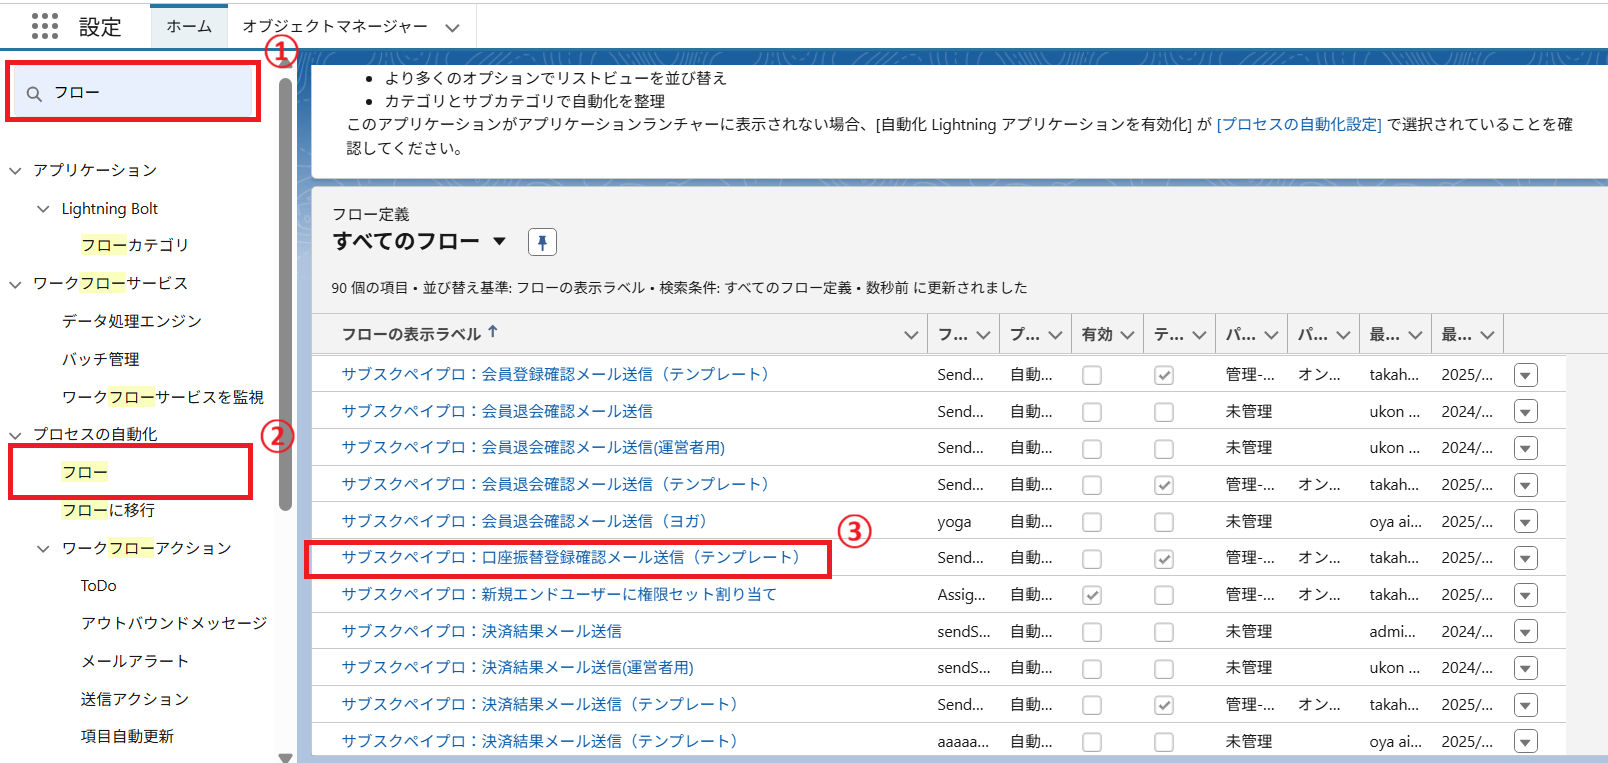Toggle 有効 checkbox for 会員退会確認メール送信 row

click(x=1092, y=412)
